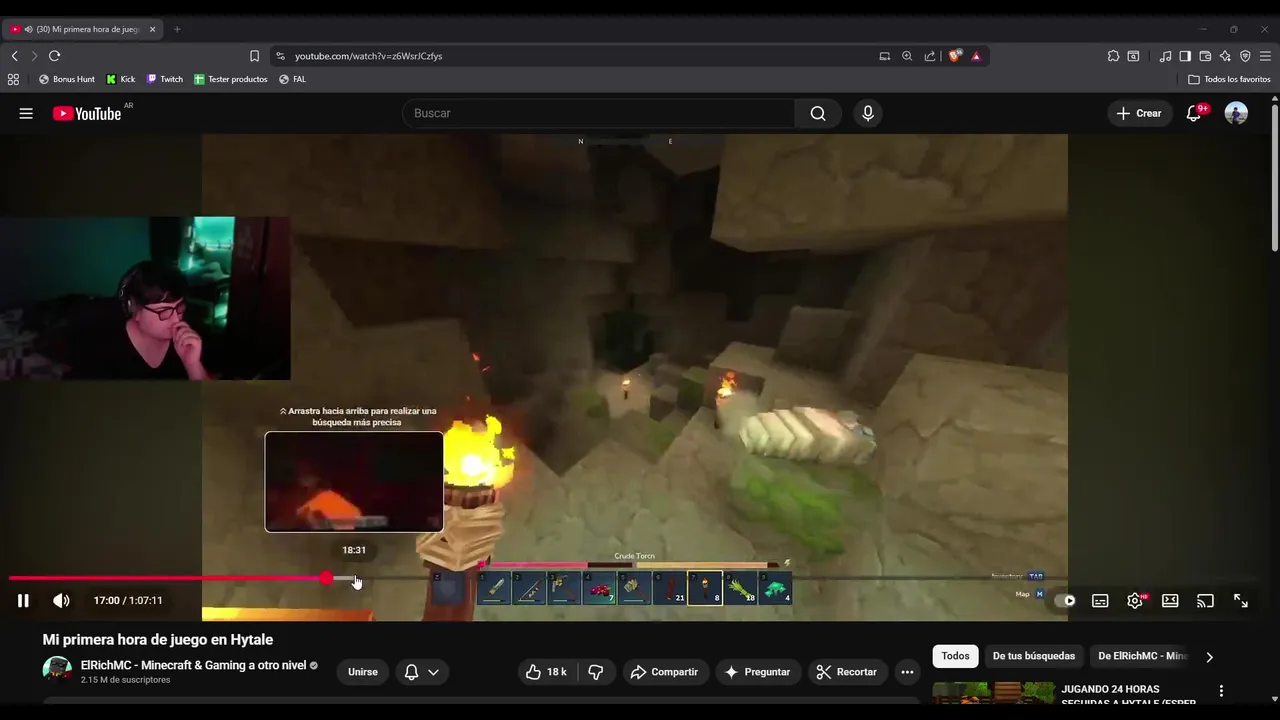1280x720 pixels.
Task: Open Leo AI sparkle icon
Action: 1225,56
